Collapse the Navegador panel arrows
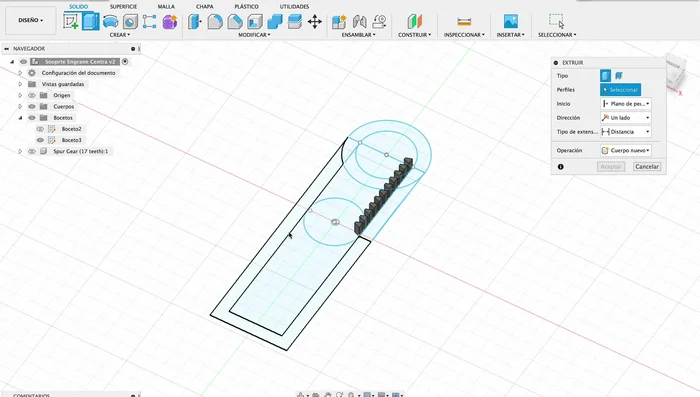This screenshot has width=700, height=397. pyautogui.click(x=6, y=49)
